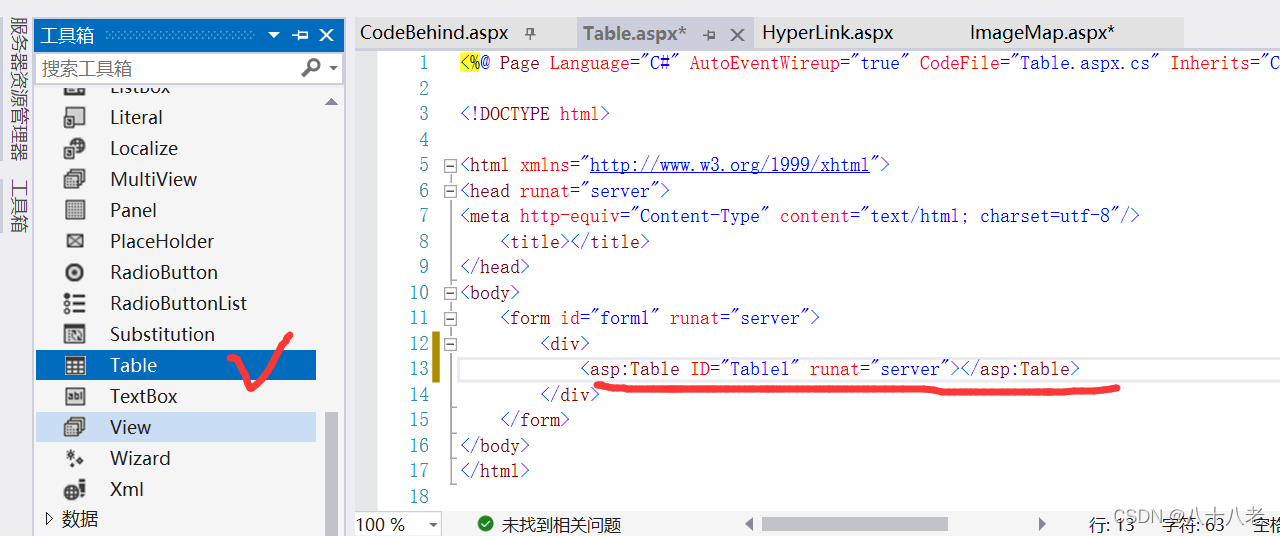Follow the http://www.w3.org/1999/xhtml link
The width and height of the screenshot is (1280, 536).
pyautogui.click(x=730, y=165)
